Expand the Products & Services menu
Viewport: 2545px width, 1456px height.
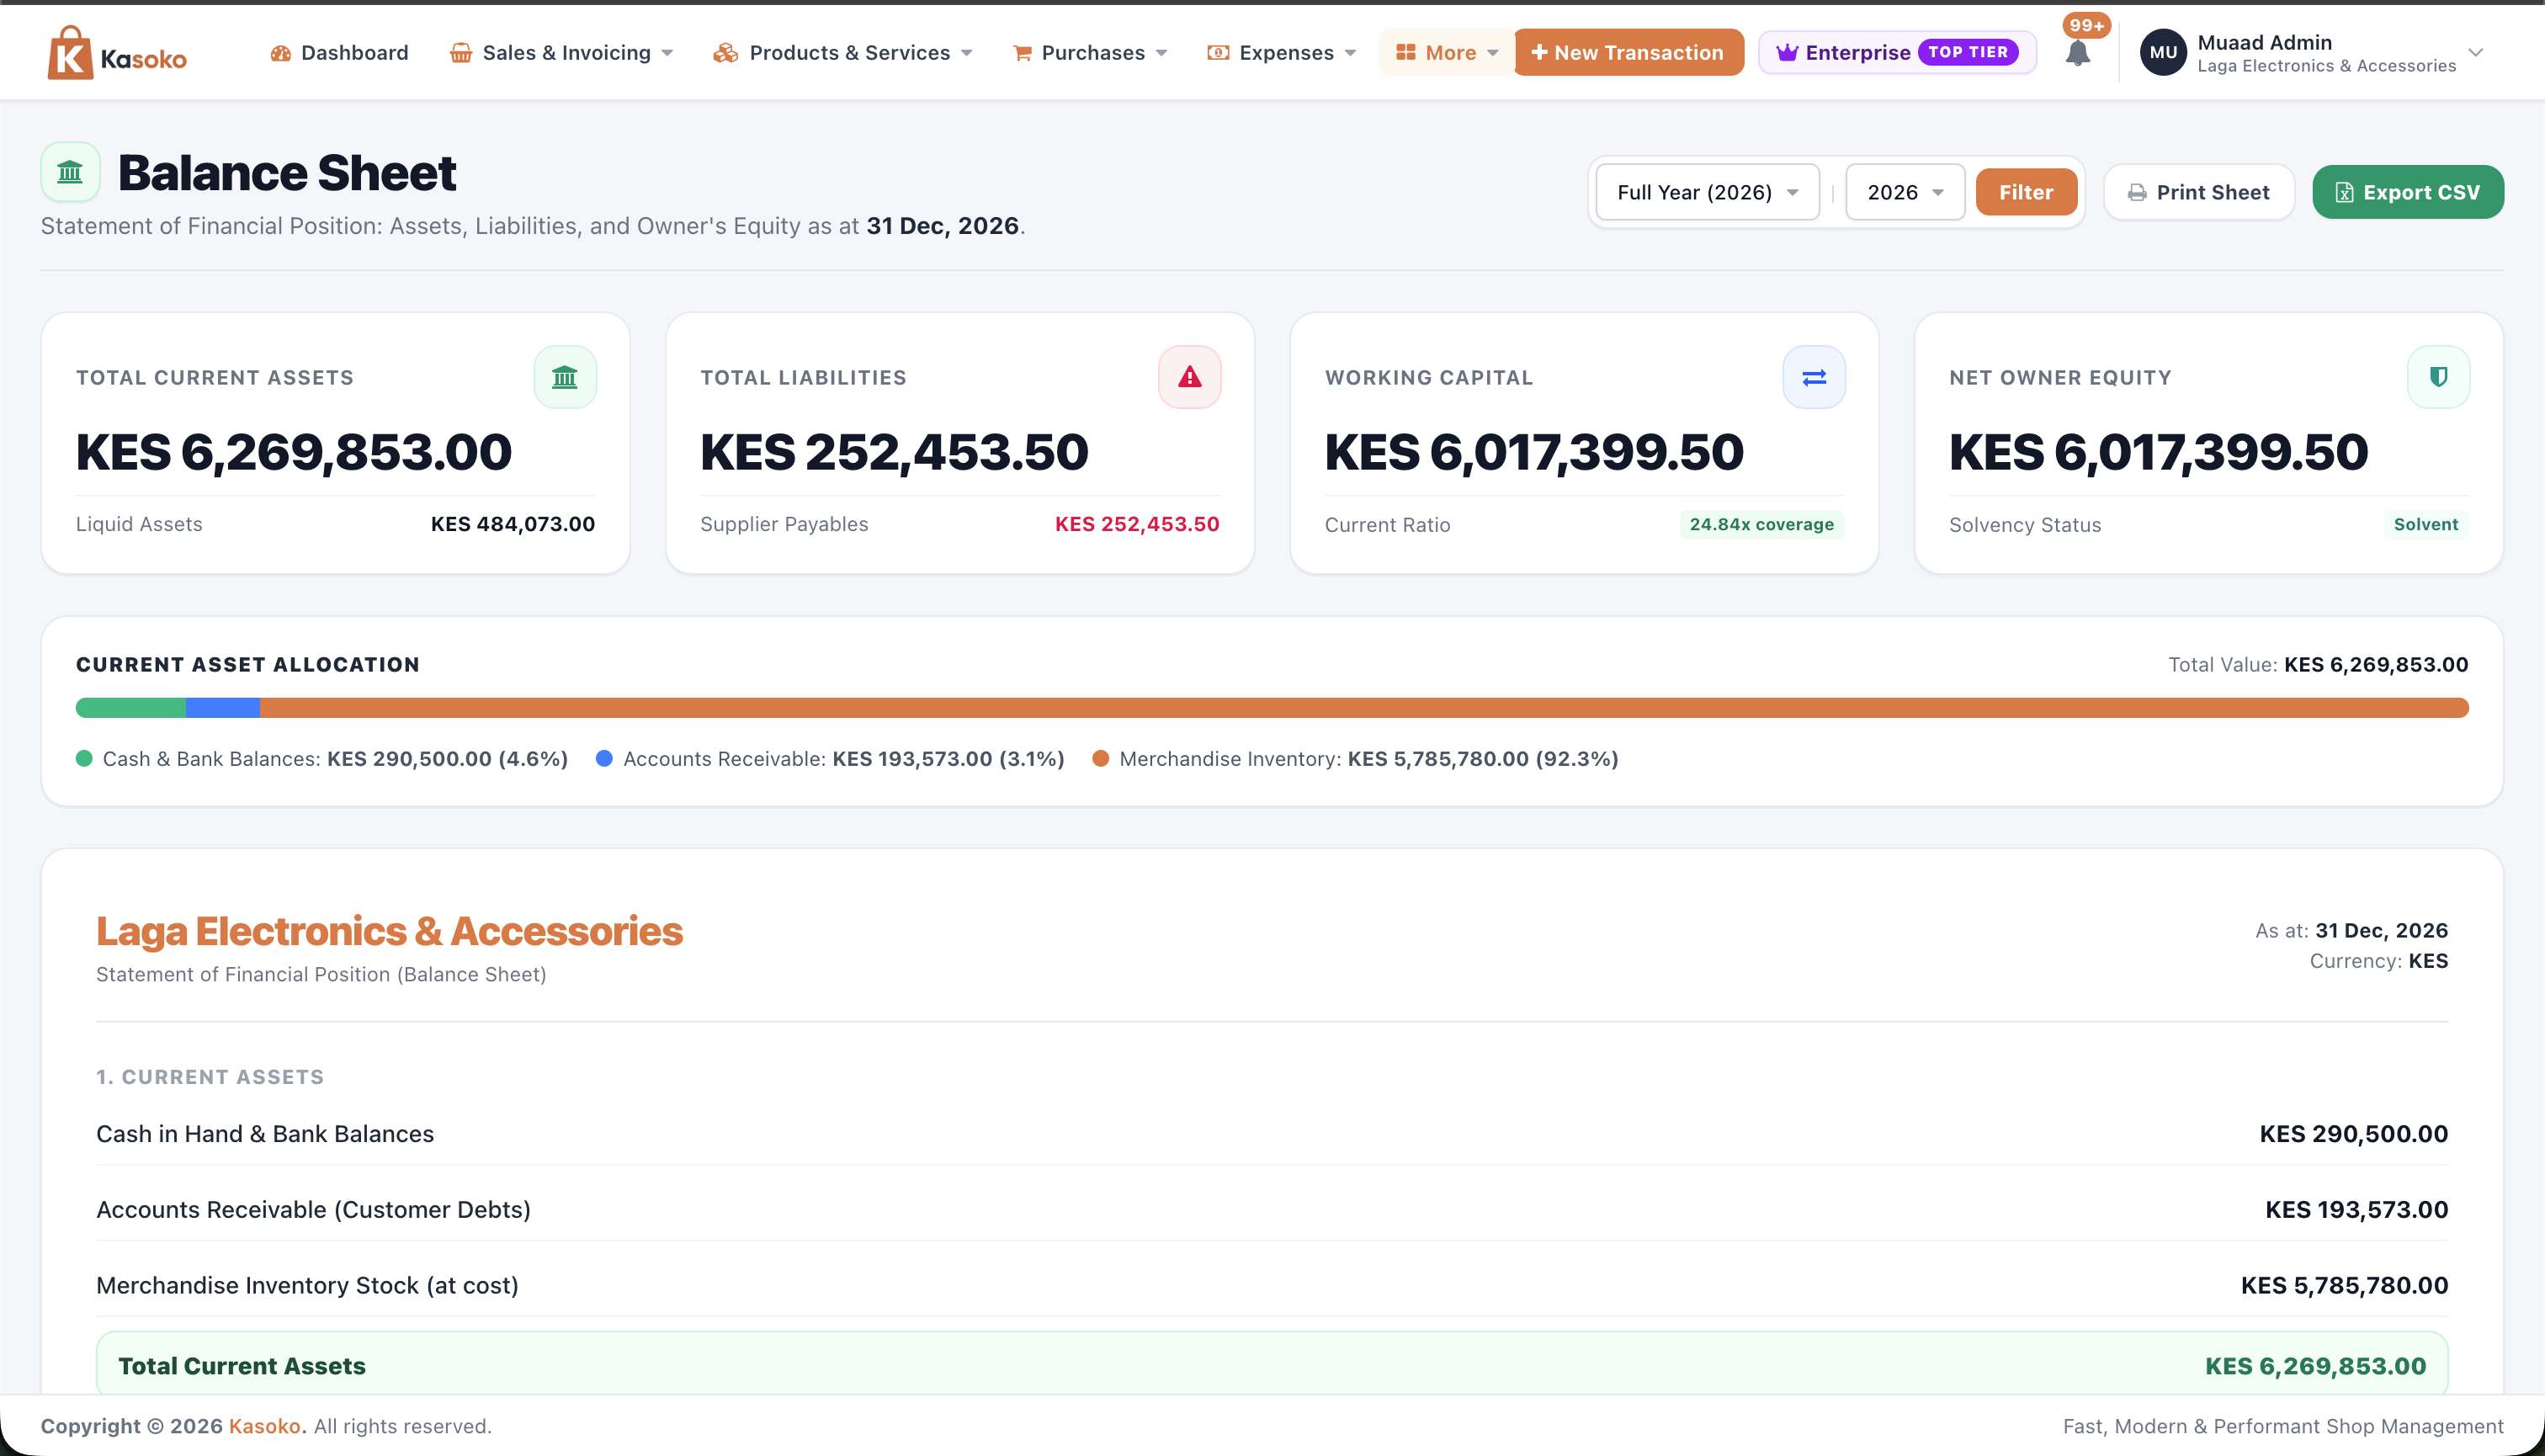click(x=842, y=53)
